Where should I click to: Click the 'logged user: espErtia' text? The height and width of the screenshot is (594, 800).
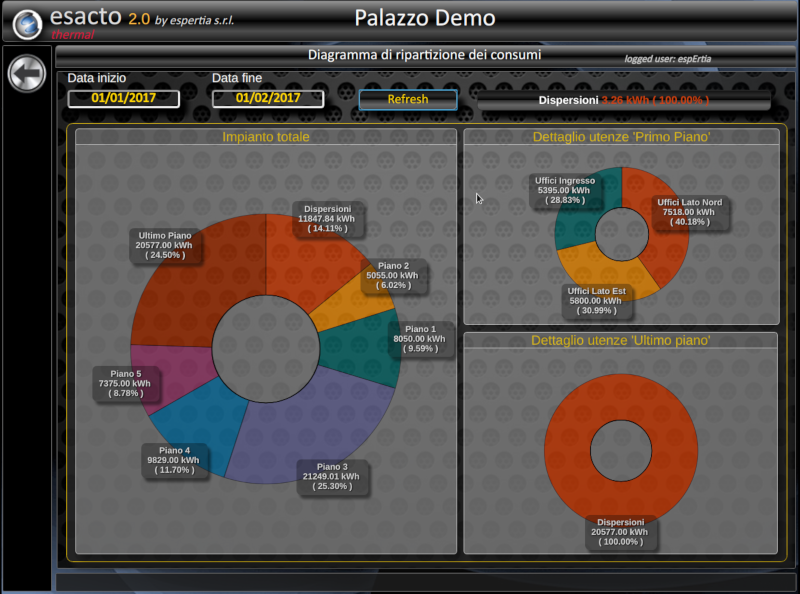pos(668,59)
